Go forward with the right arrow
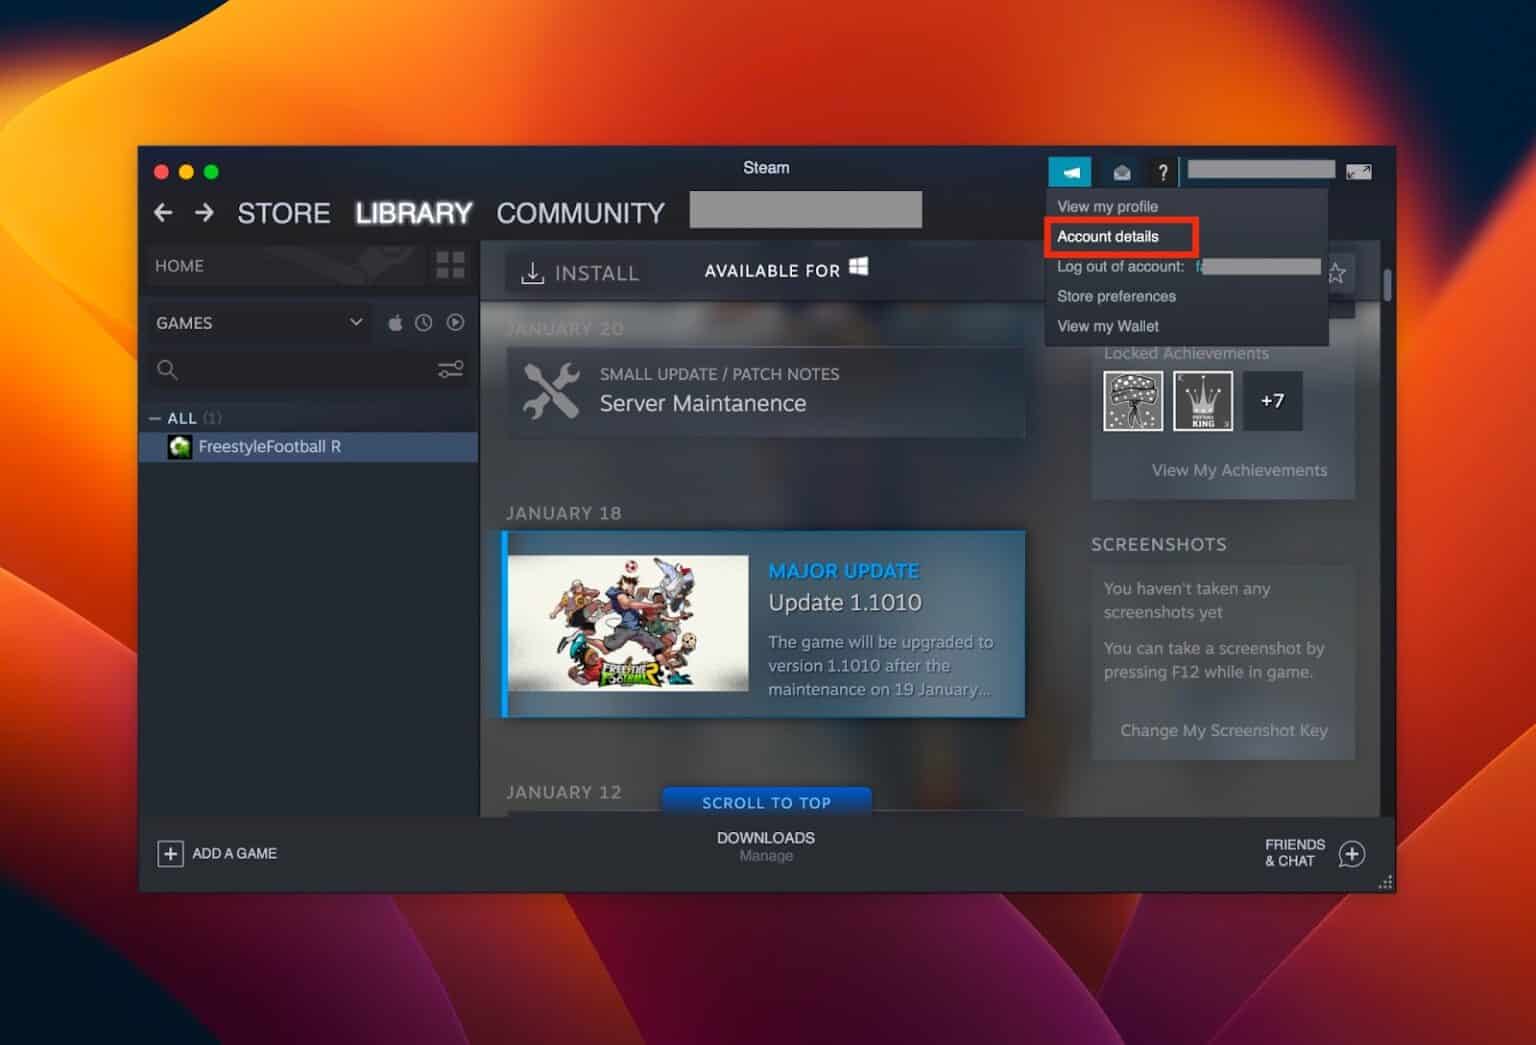The width and height of the screenshot is (1536, 1045). click(204, 213)
